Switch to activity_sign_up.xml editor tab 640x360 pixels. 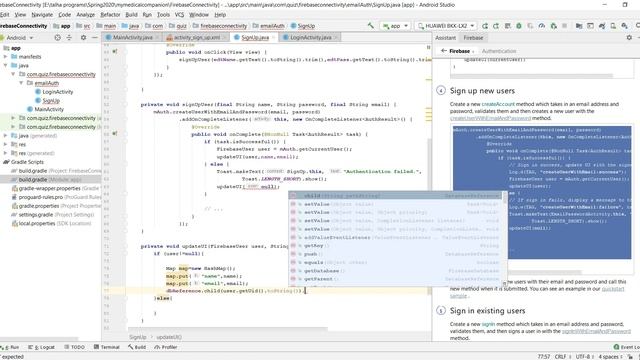[x=196, y=38]
